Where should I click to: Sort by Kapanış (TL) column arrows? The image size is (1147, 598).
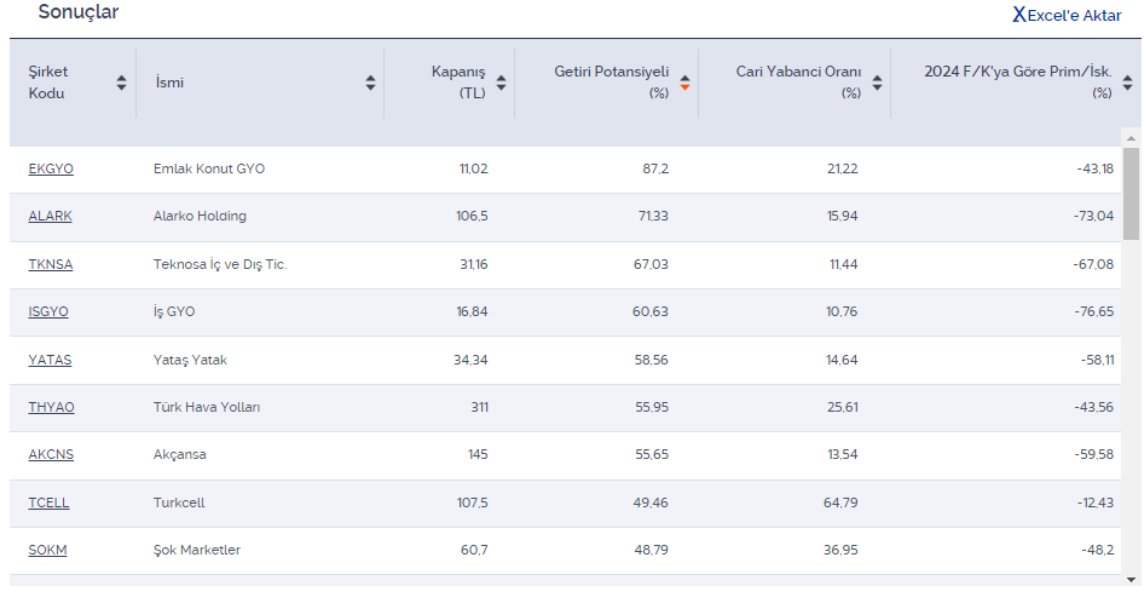[x=501, y=83]
